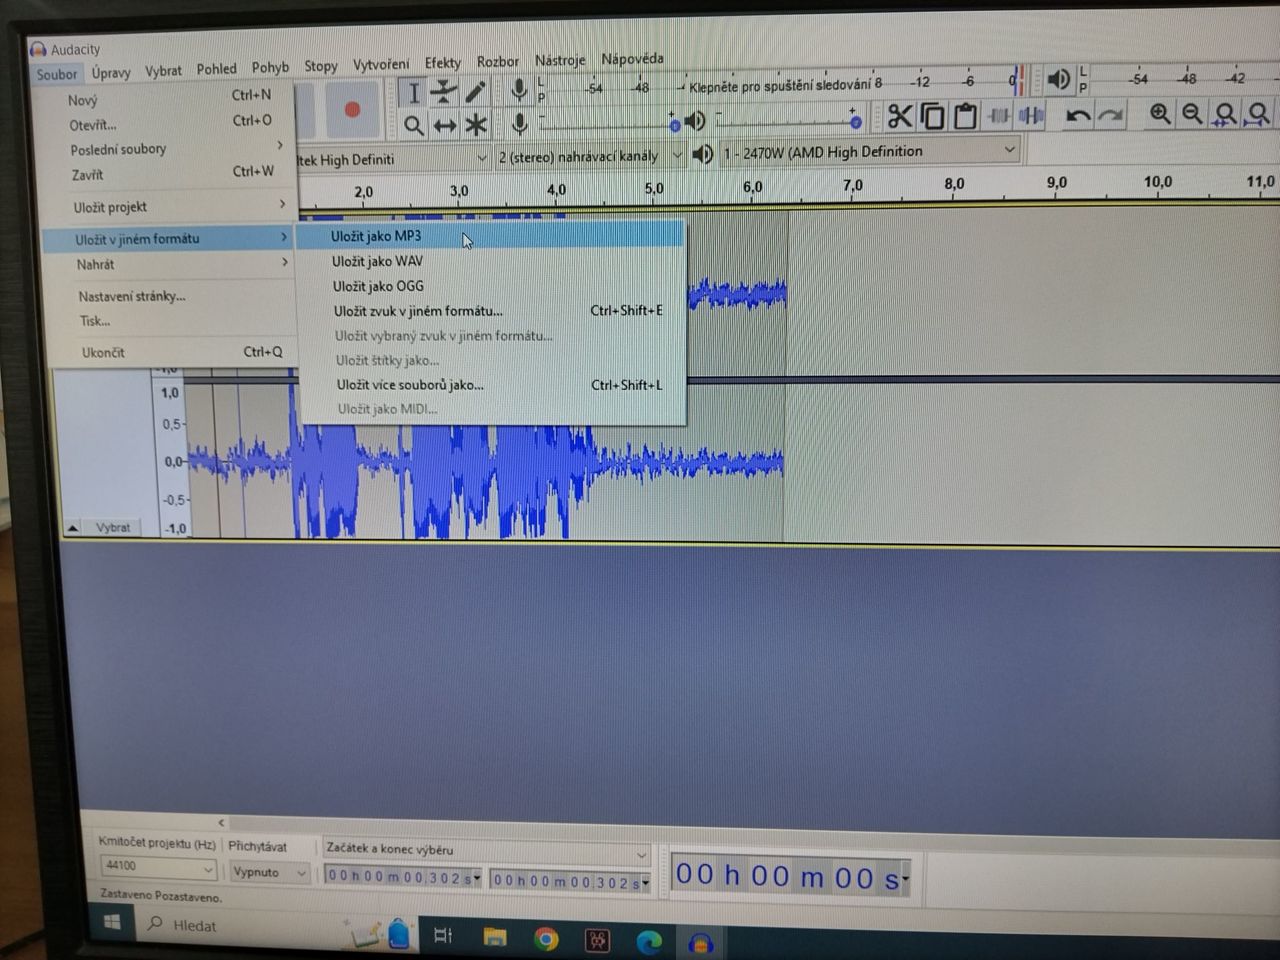The image size is (1280, 960).
Task: Click Nastavení stránky... menu entry
Action: point(172,296)
